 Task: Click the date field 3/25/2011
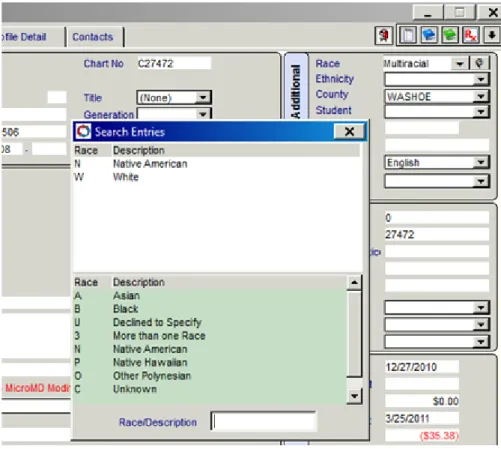(x=422, y=418)
